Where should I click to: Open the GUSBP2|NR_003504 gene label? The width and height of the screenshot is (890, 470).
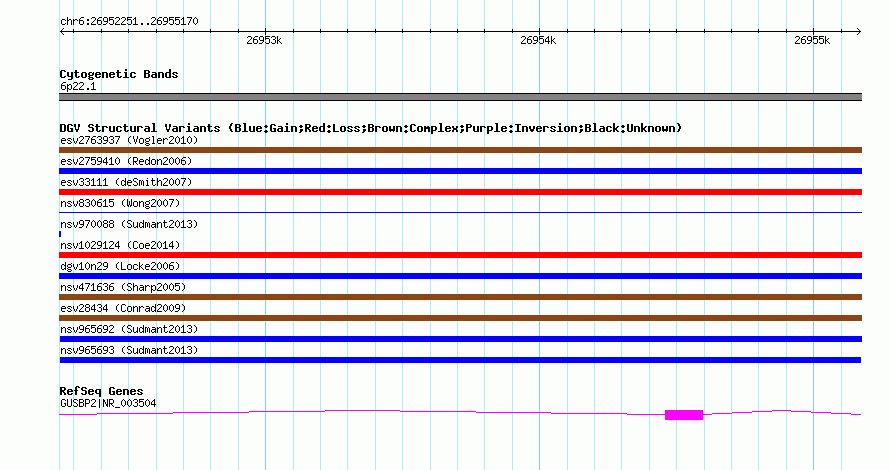(108, 404)
